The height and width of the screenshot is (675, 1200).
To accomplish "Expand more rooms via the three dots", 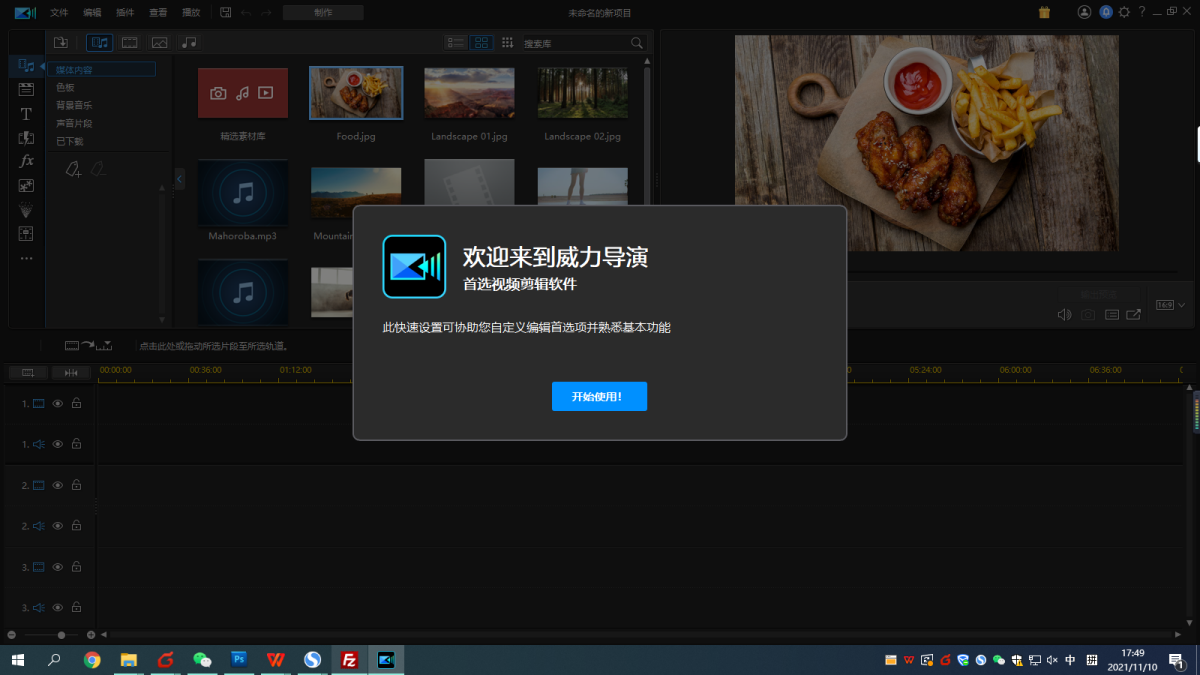I will [x=26, y=258].
